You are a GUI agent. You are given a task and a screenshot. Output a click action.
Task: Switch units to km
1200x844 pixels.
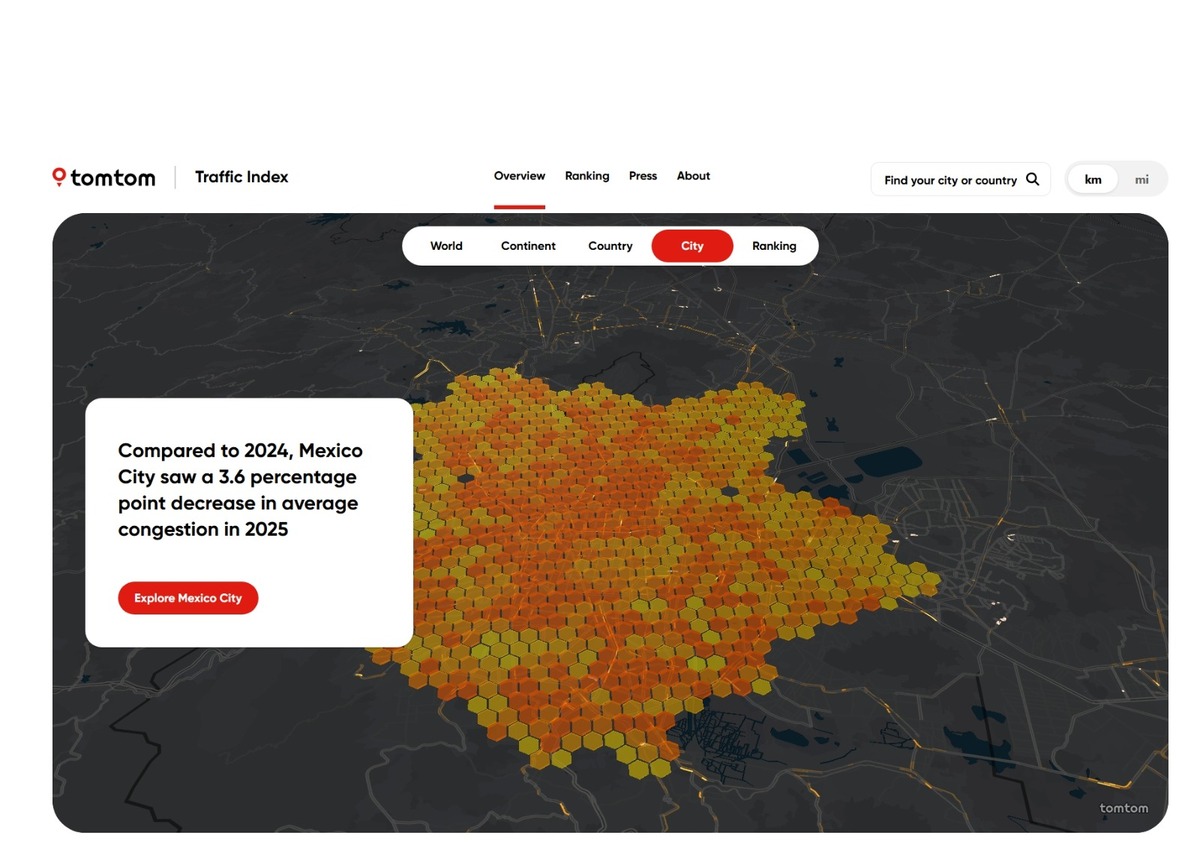[1093, 180]
